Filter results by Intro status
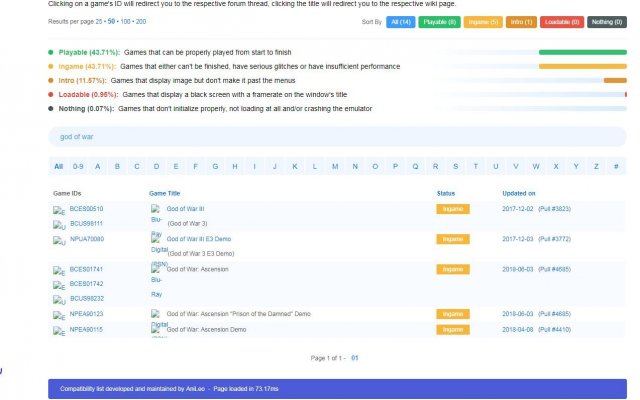This screenshot has height=400, width=640. tap(521, 22)
